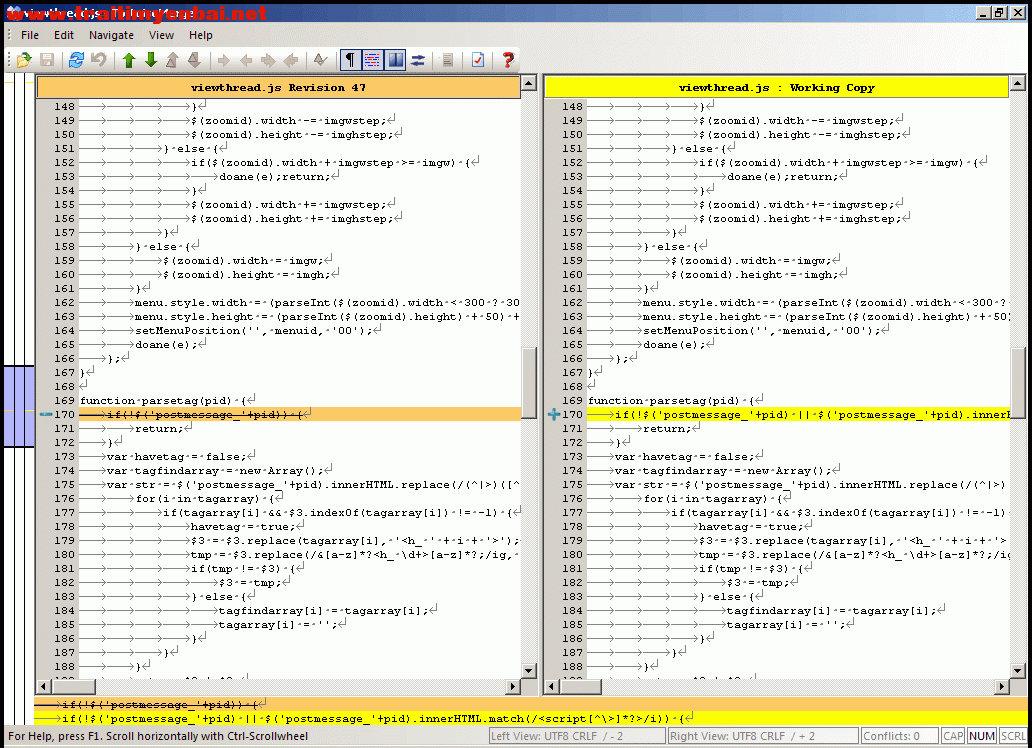Click the Save floppy disk icon
1032x748 pixels.
[x=47, y=60]
